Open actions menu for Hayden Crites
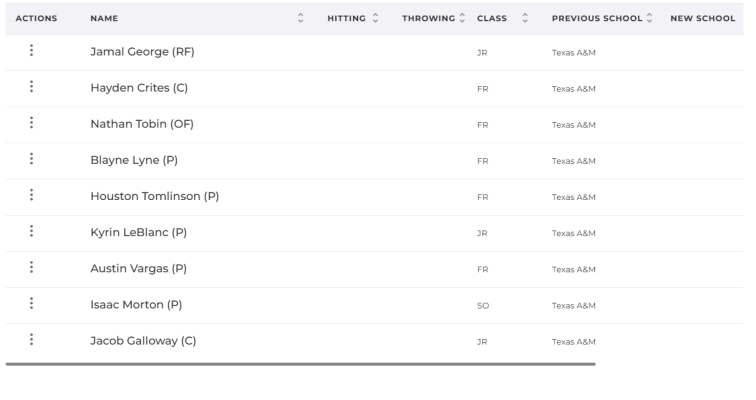 point(31,86)
